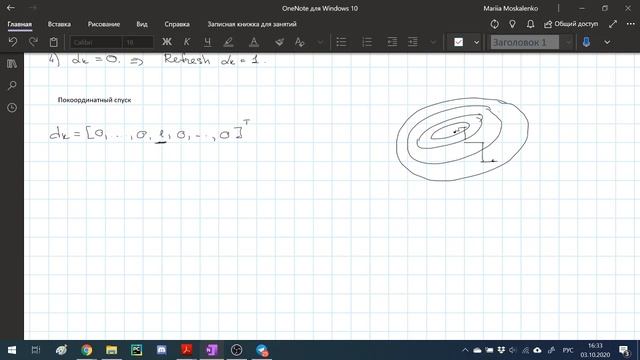Apply a bulleted list
The image size is (640, 360).
coord(342,42)
